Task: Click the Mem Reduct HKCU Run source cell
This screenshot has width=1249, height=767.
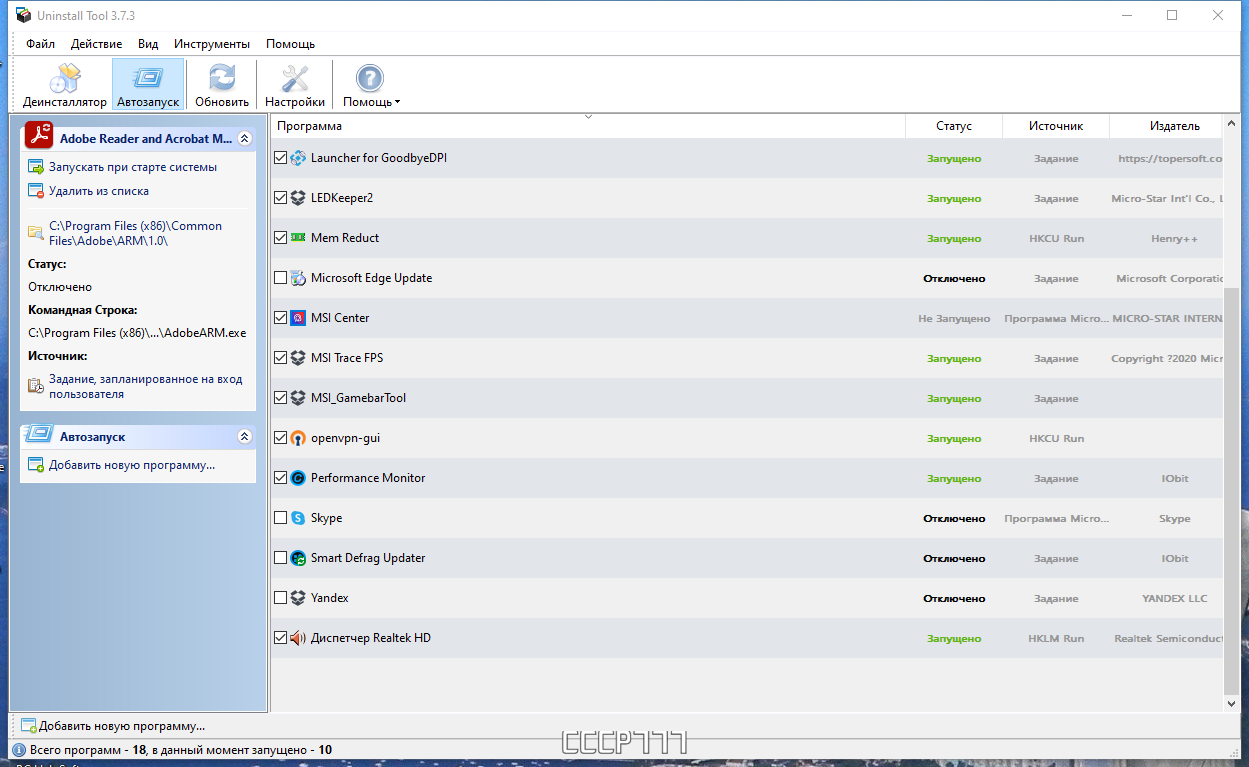Action: tap(1056, 238)
